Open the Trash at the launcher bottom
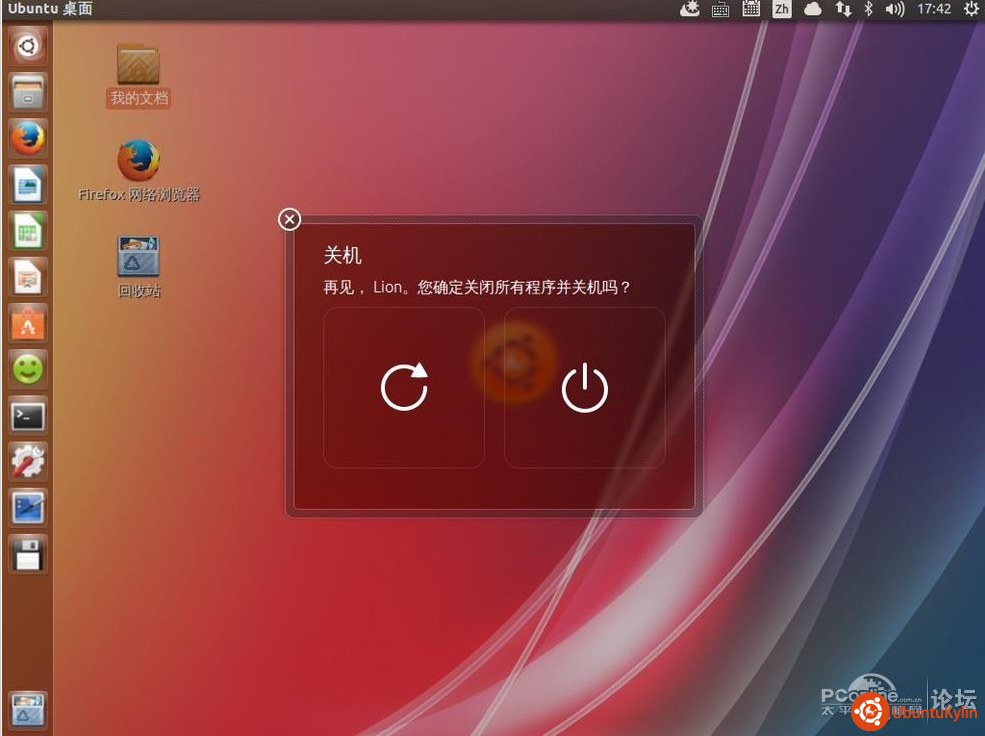985x736 pixels. pyautogui.click(x=28, y=709)
